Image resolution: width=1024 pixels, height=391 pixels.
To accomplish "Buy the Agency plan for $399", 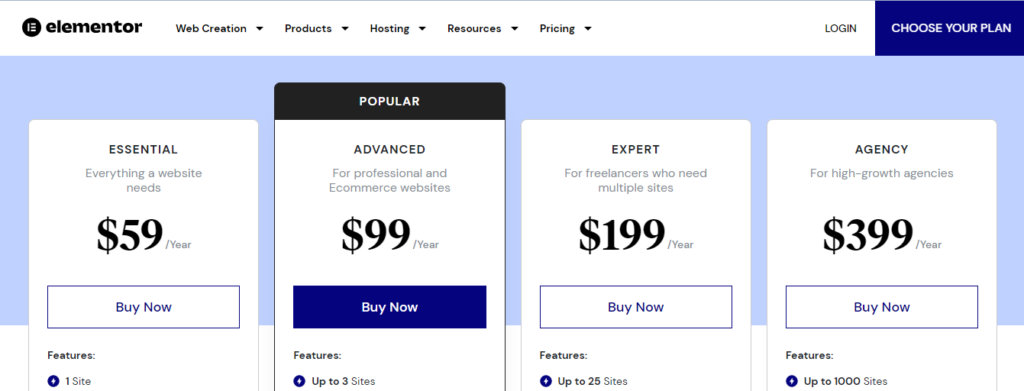I will tap(882, 307).
